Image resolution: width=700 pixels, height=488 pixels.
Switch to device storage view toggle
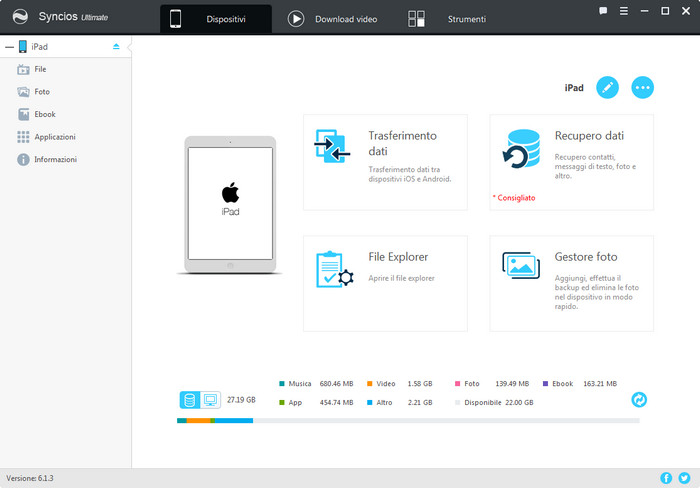pos(190,400)
